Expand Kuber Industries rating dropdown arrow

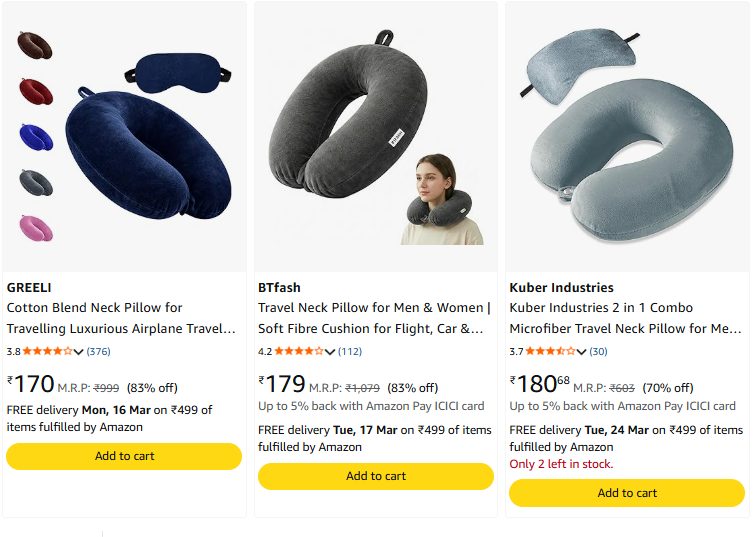582,352
